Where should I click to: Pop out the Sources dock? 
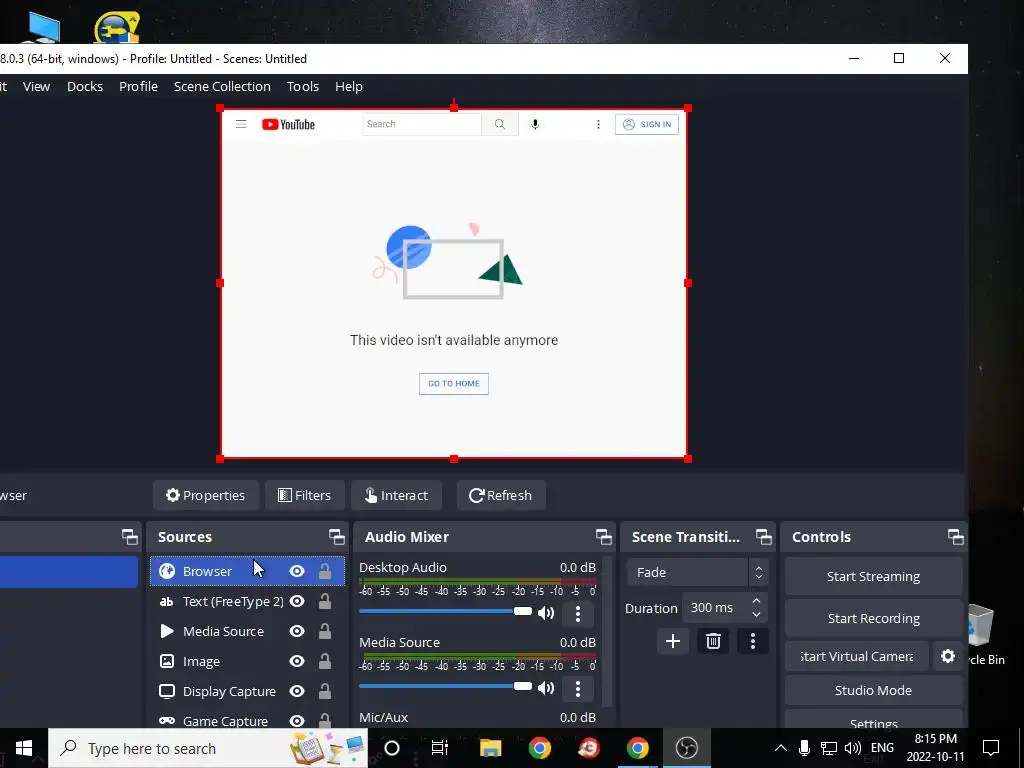click(x=336, y=537)
